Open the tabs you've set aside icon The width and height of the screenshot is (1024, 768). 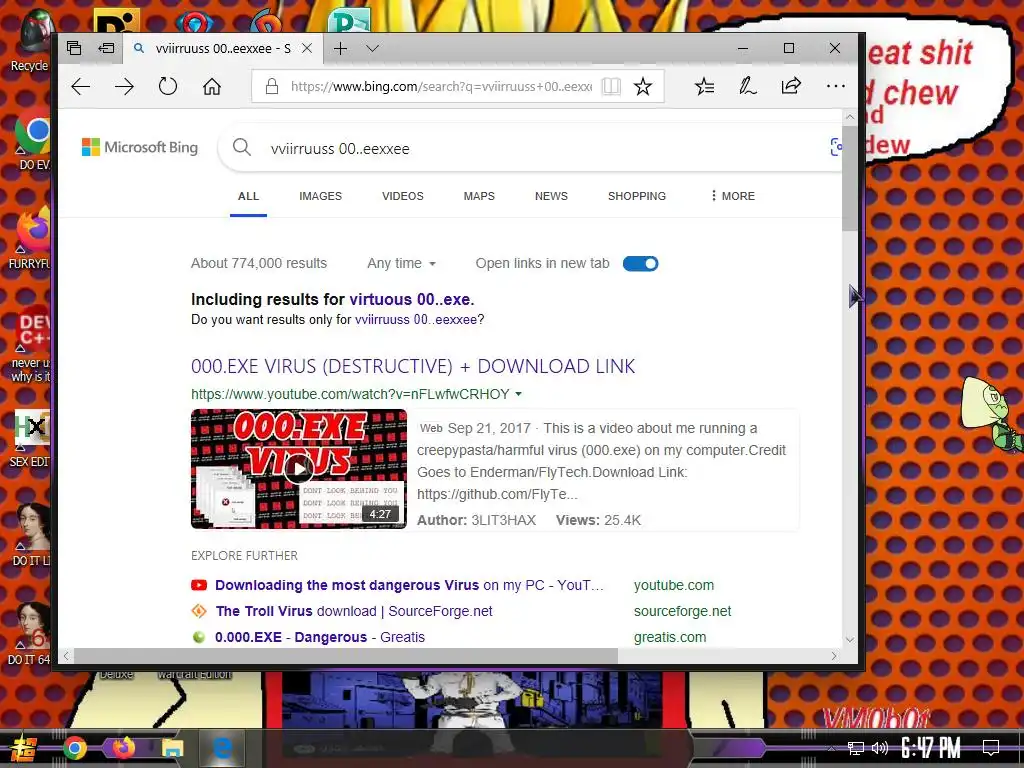(x=74, y=48)
